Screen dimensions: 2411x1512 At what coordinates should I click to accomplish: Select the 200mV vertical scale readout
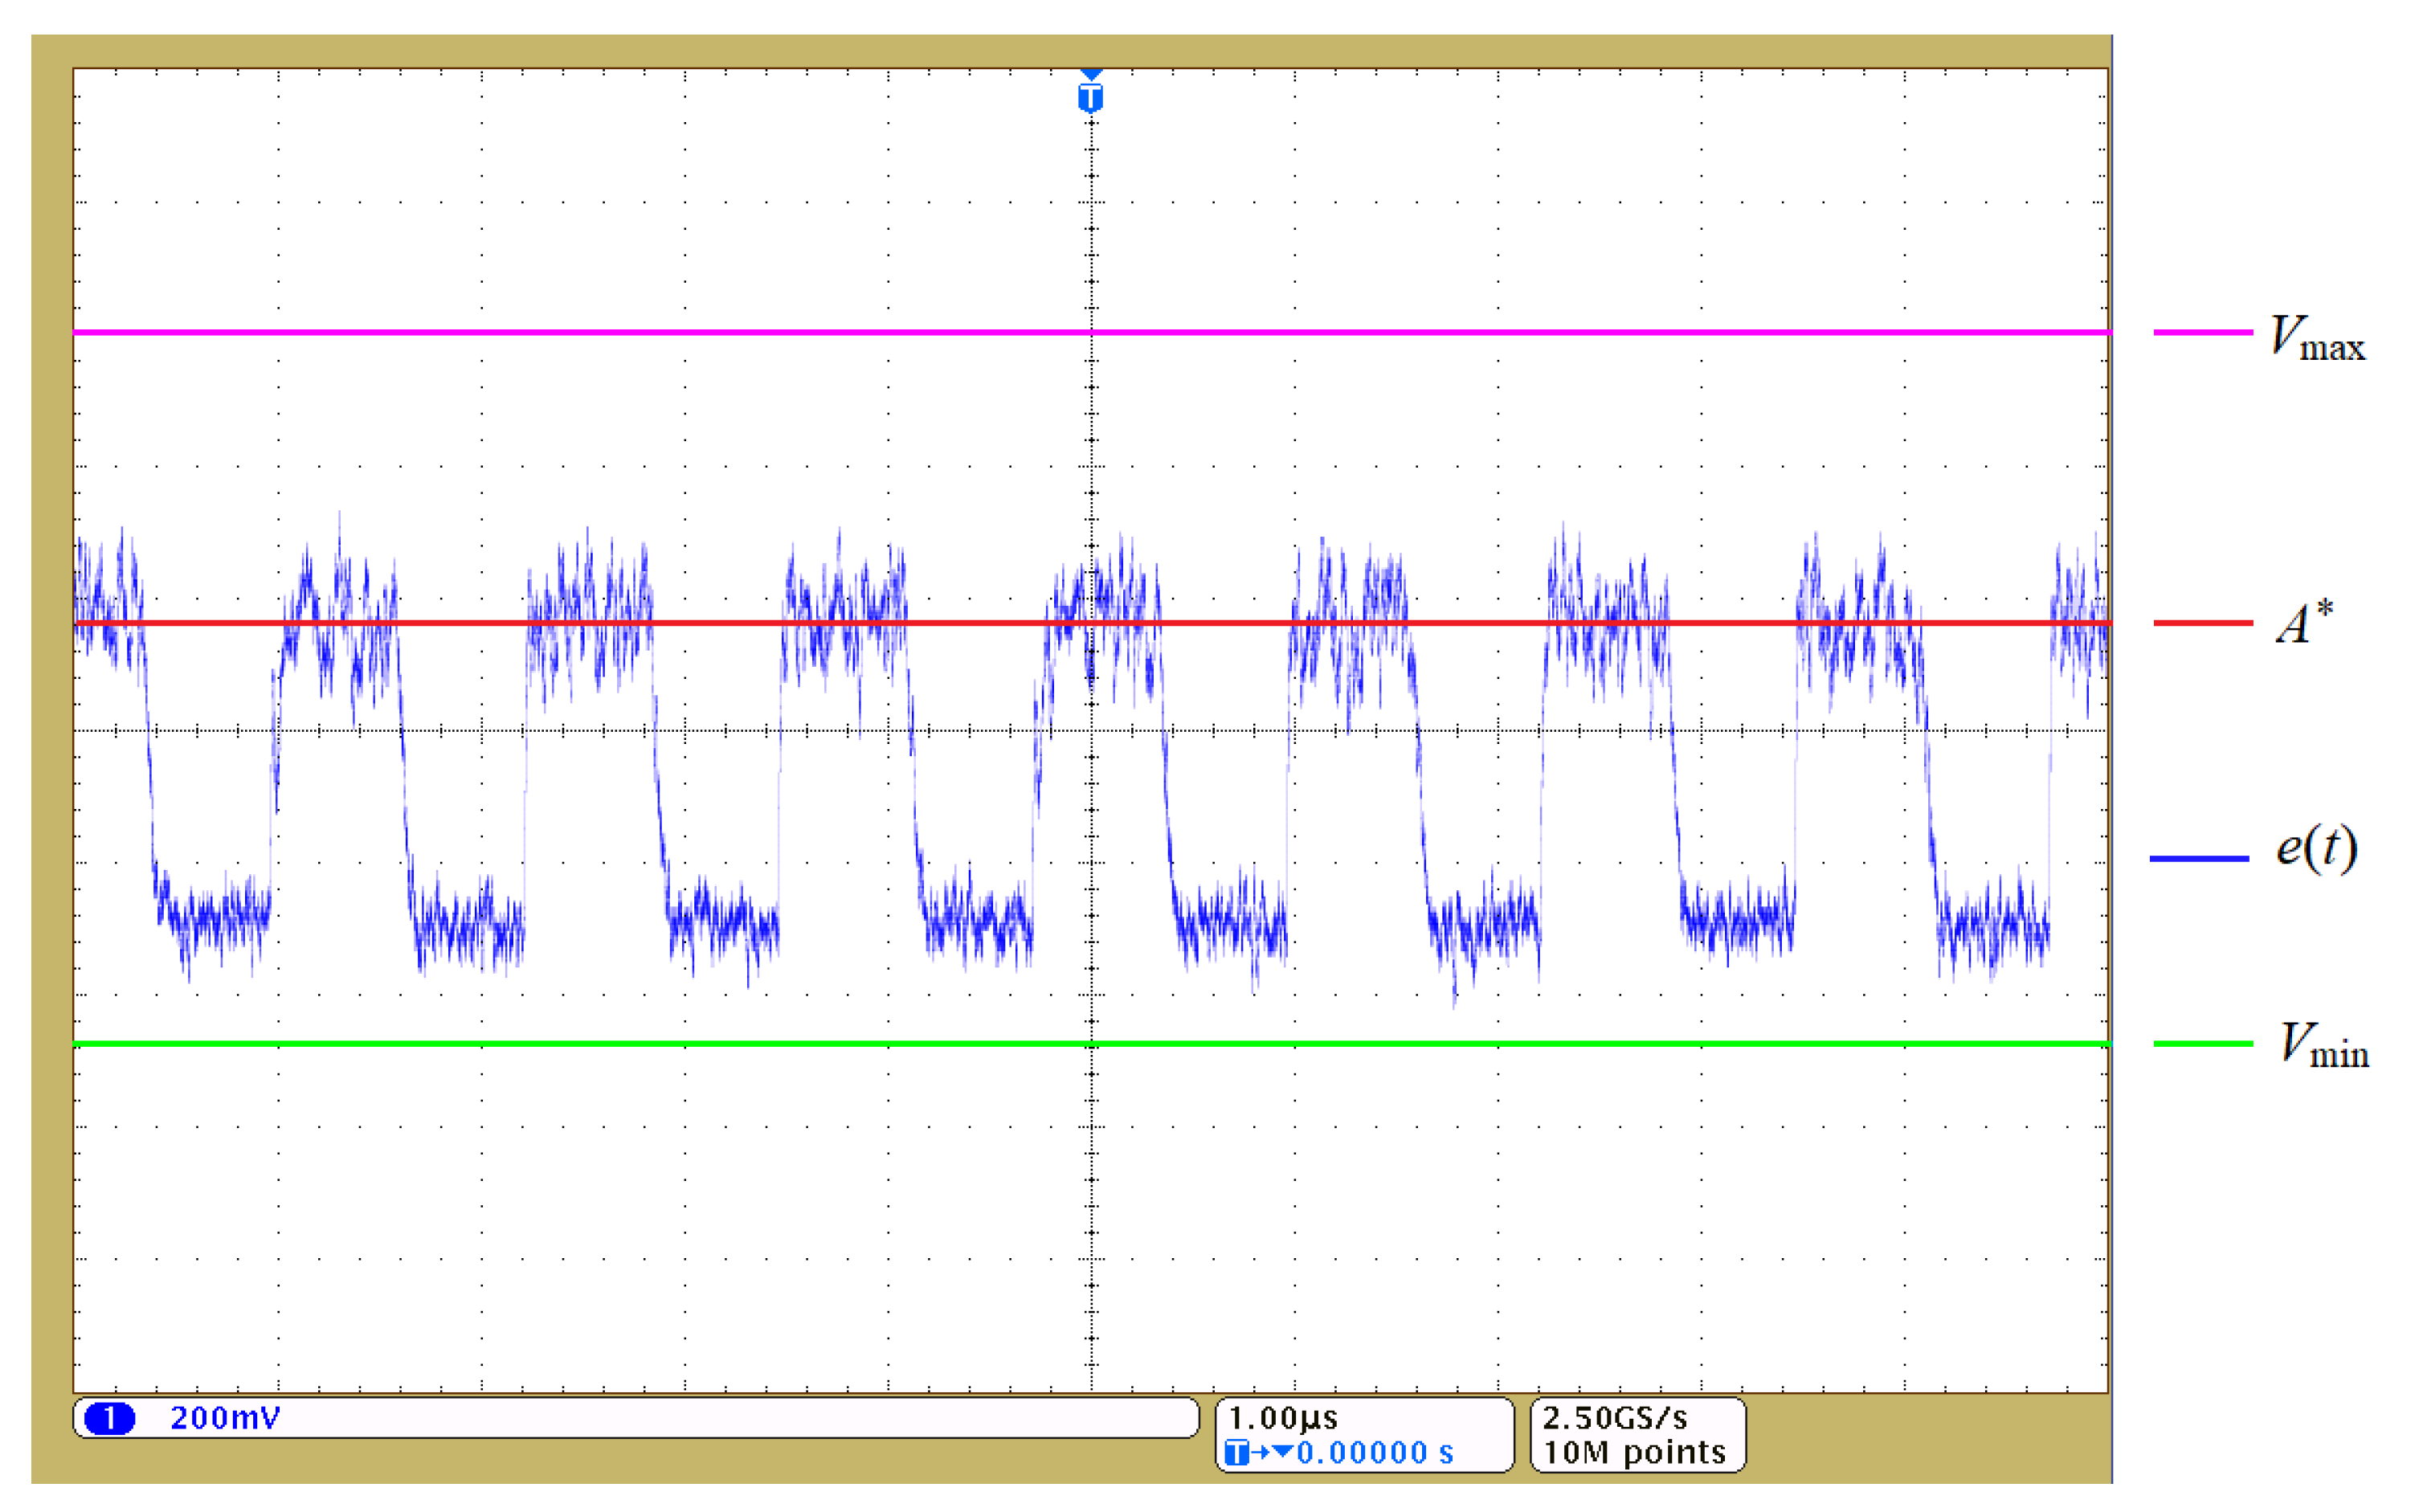(225, 1418)
